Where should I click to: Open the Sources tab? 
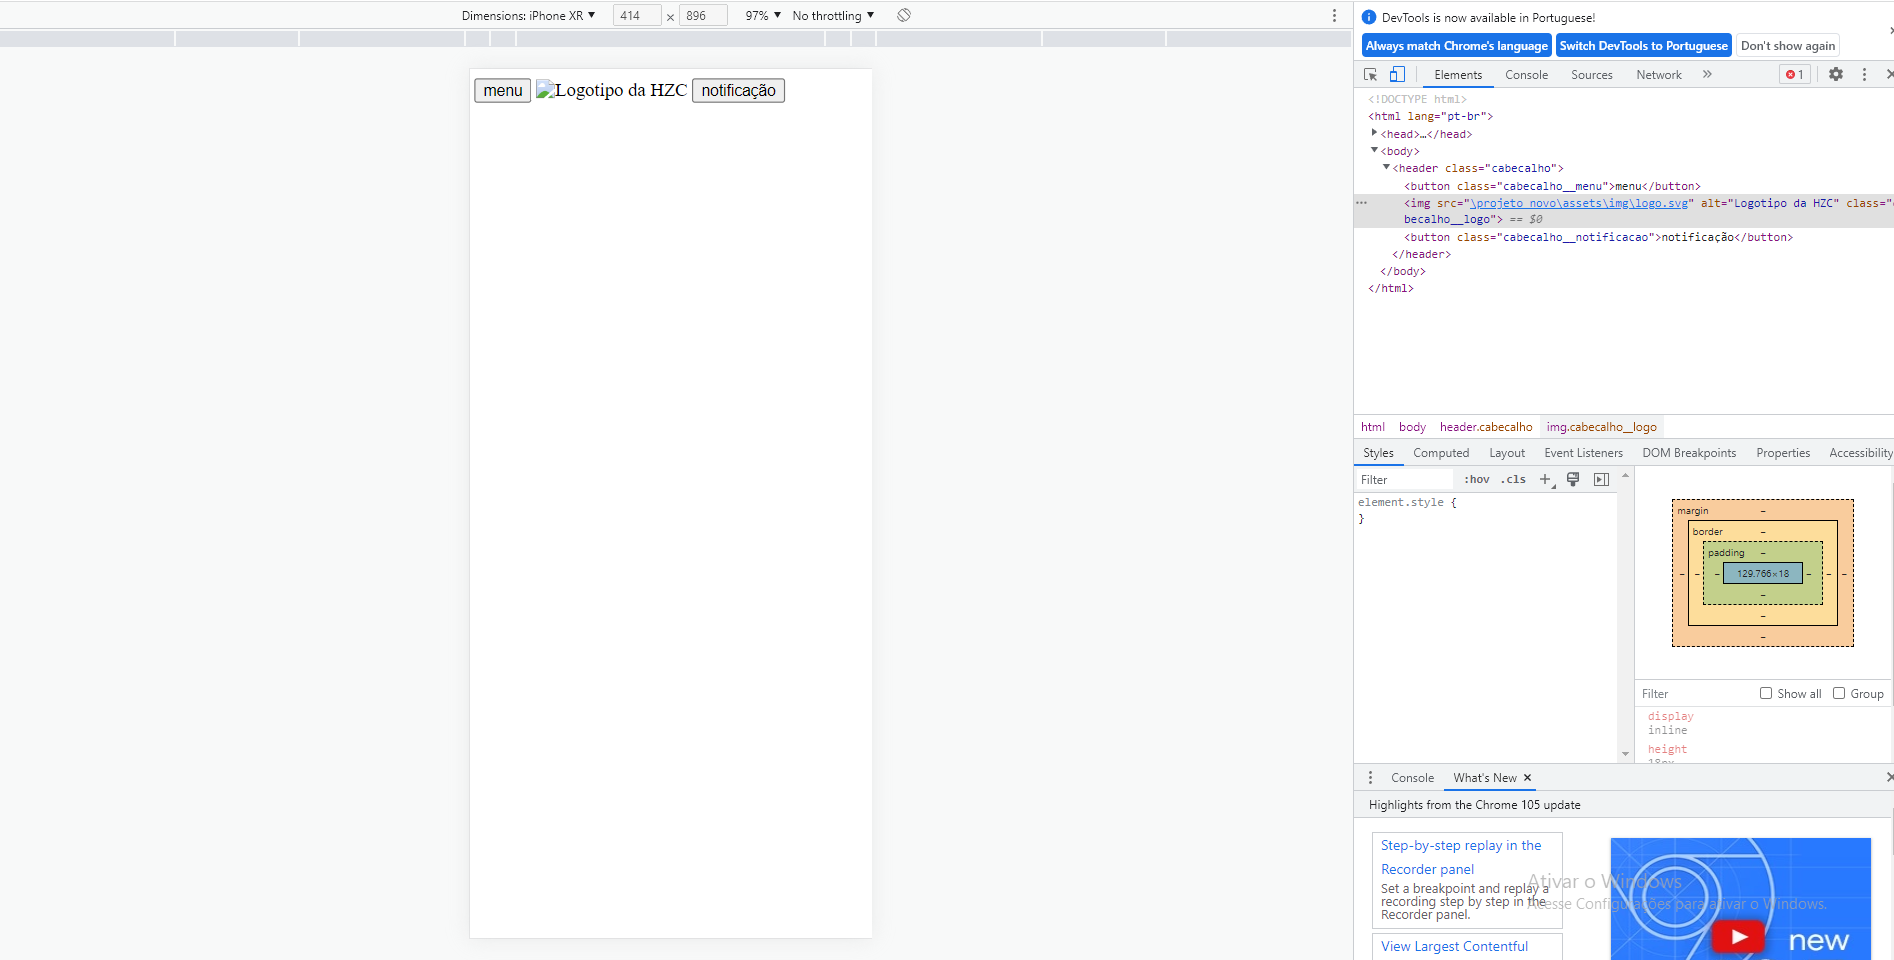pyautogui.click(x=1592, y=75)
